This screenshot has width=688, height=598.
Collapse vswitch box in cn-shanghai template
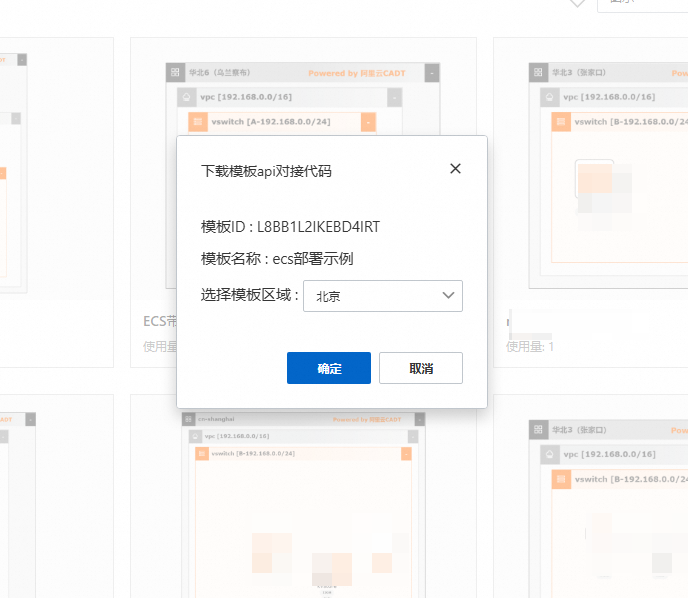pos(406,454)
